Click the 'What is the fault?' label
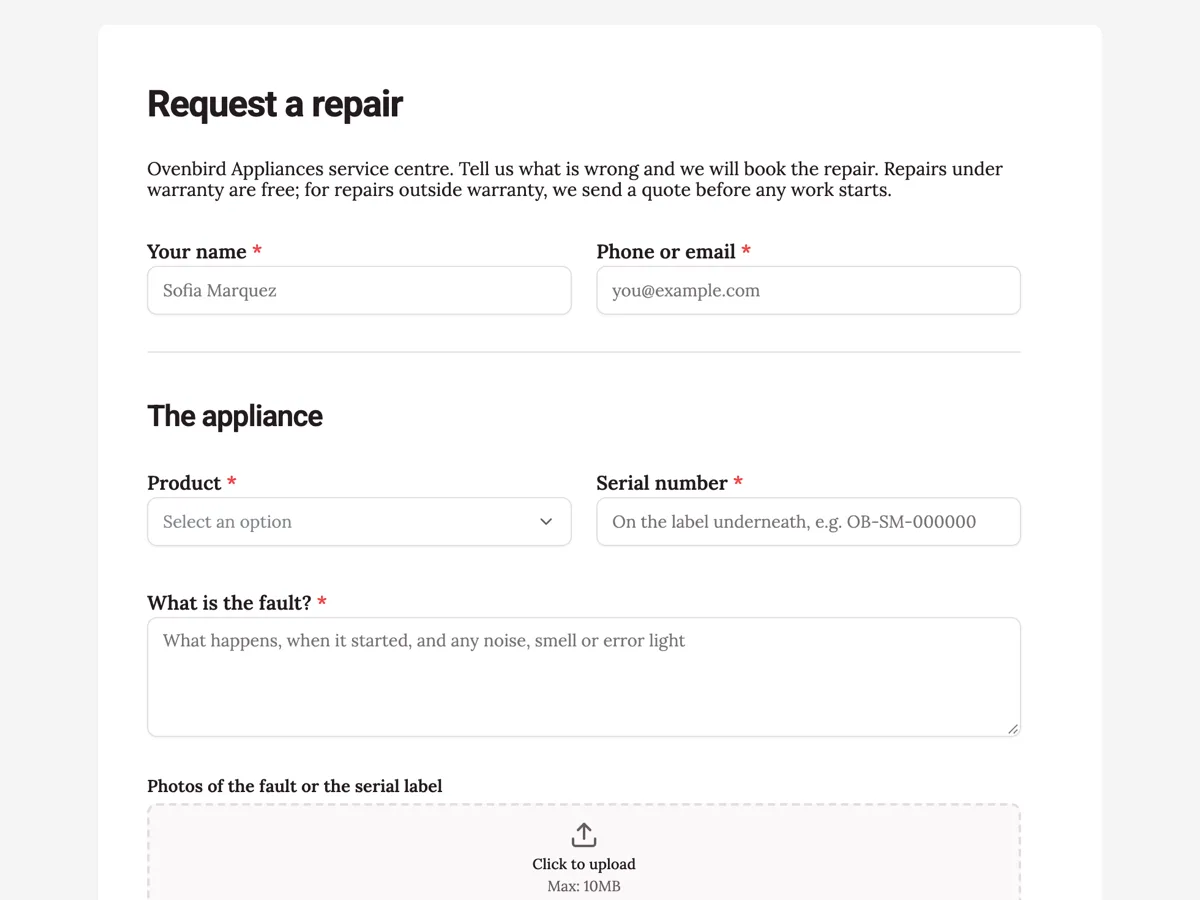Screen dimensions: 1200x900 click(229, 603)
